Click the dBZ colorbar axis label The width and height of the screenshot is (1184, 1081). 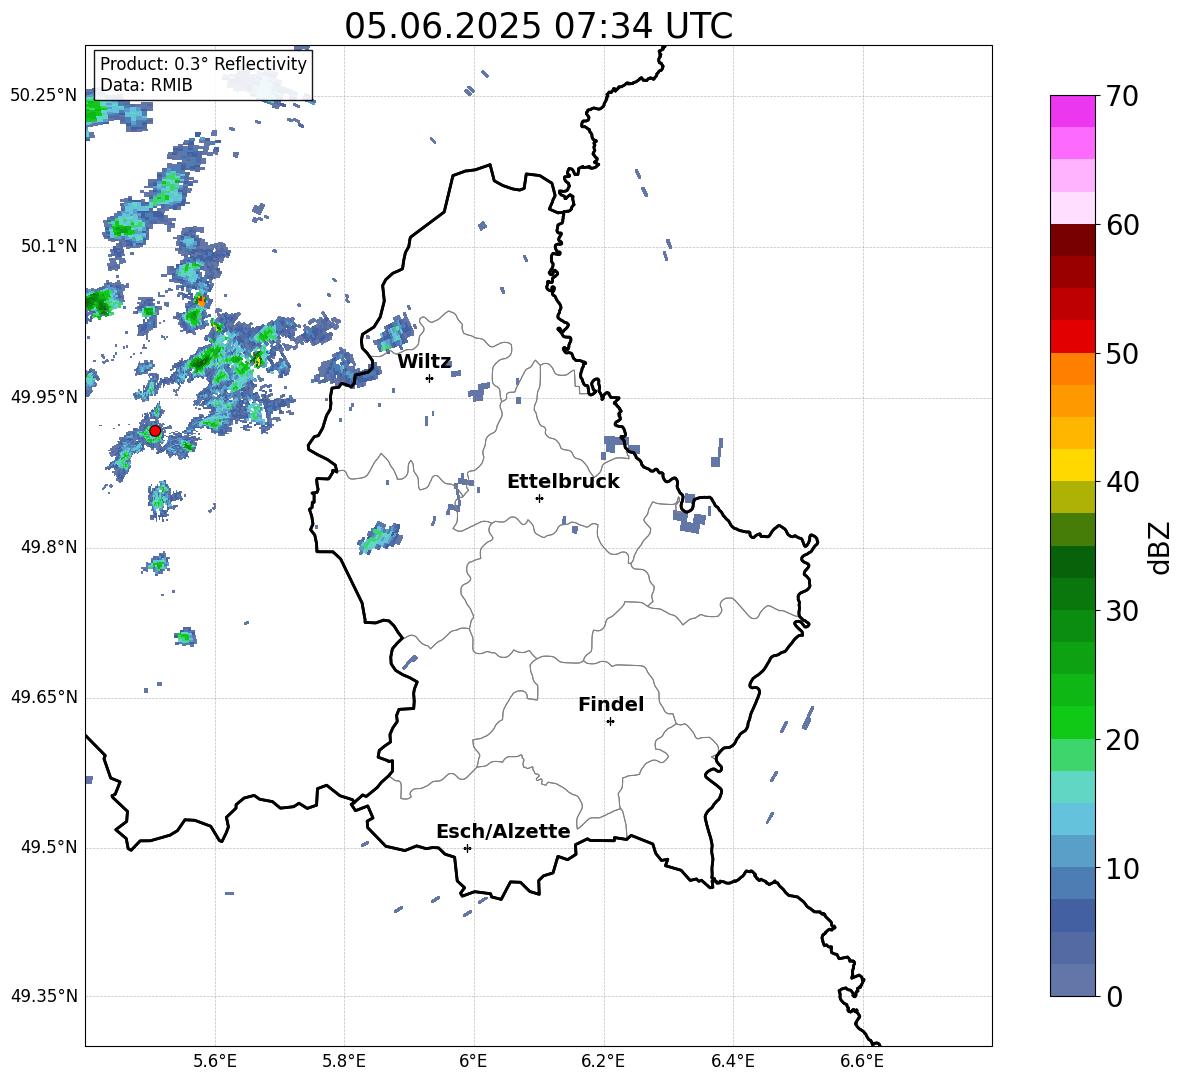coord(1159,548)
